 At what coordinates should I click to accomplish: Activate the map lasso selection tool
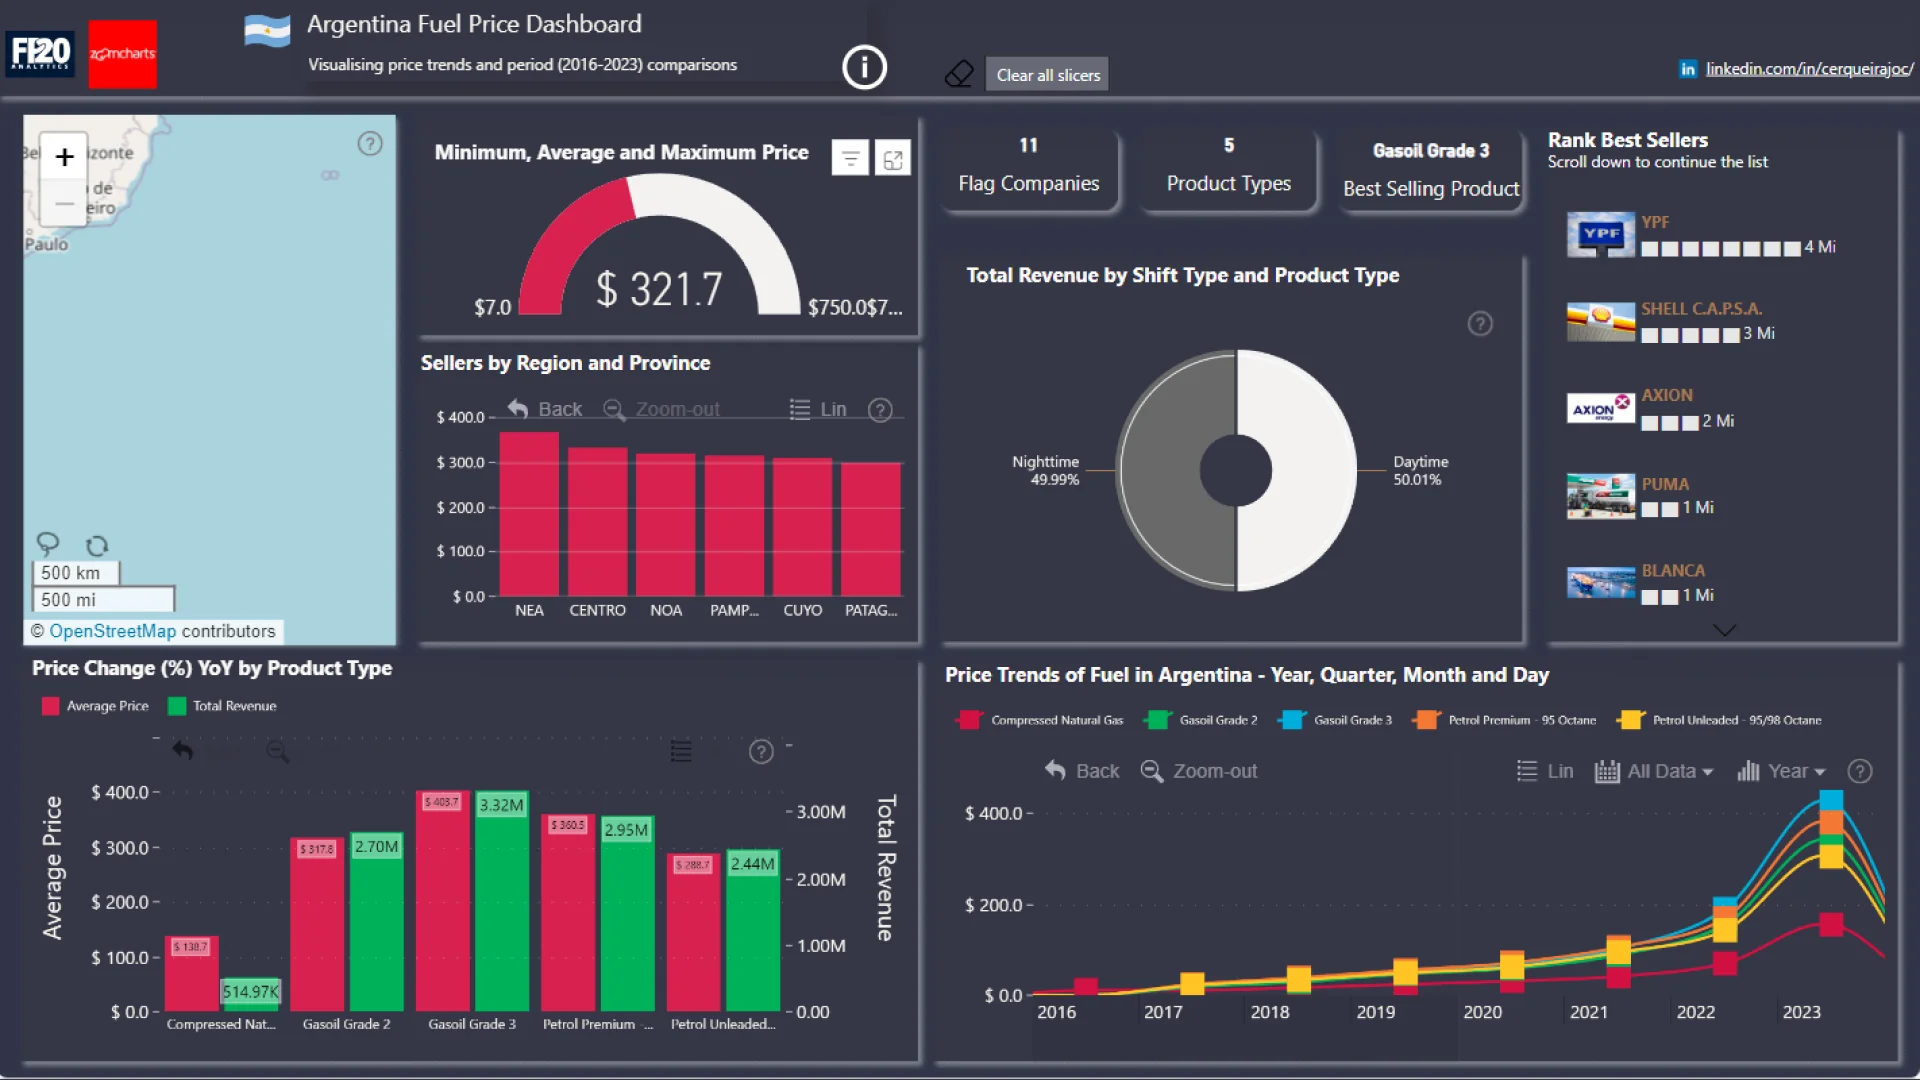point(47,544)
